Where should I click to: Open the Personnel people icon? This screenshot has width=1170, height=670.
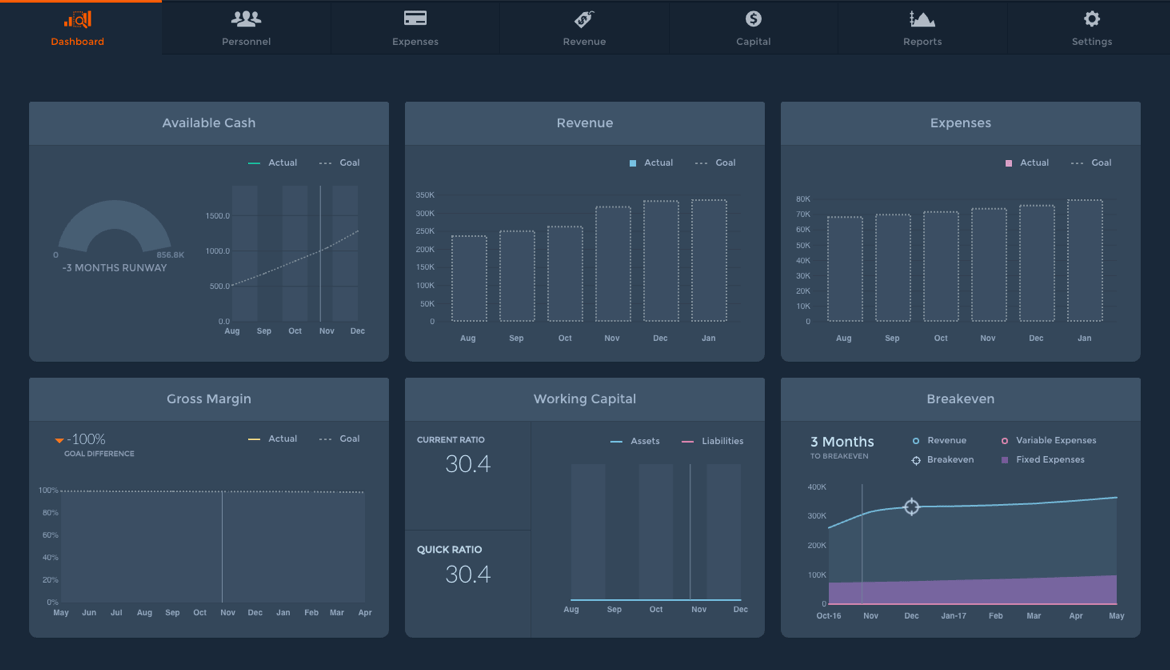click(246, 19)
